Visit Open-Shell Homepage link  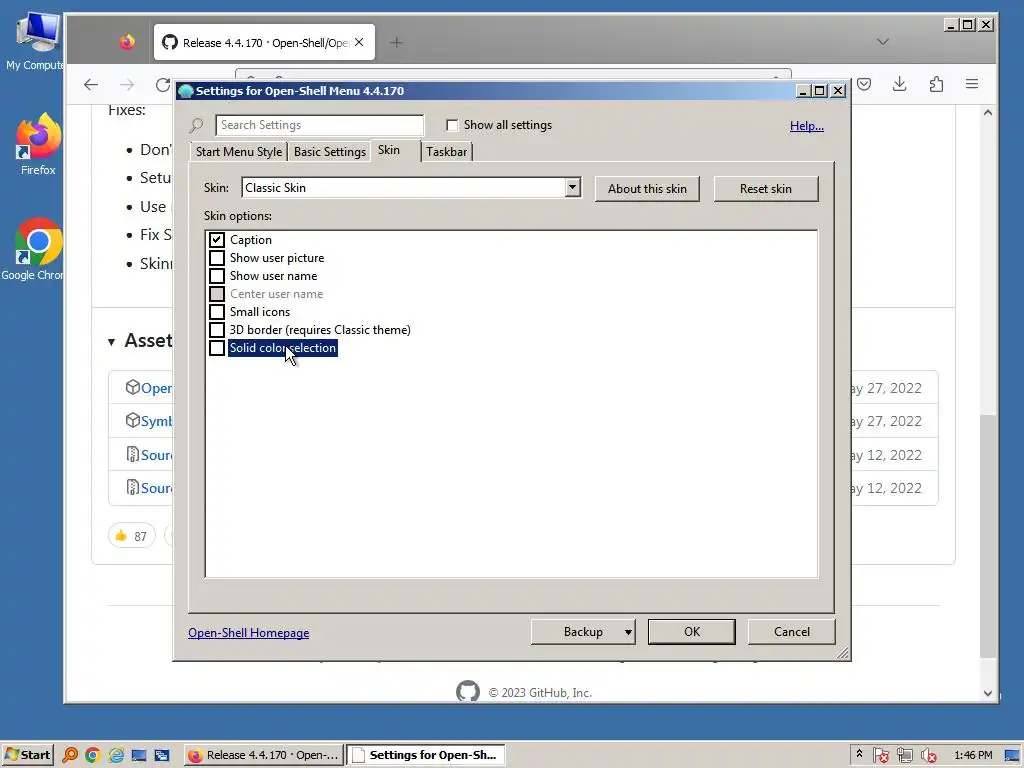pos(249,633)
